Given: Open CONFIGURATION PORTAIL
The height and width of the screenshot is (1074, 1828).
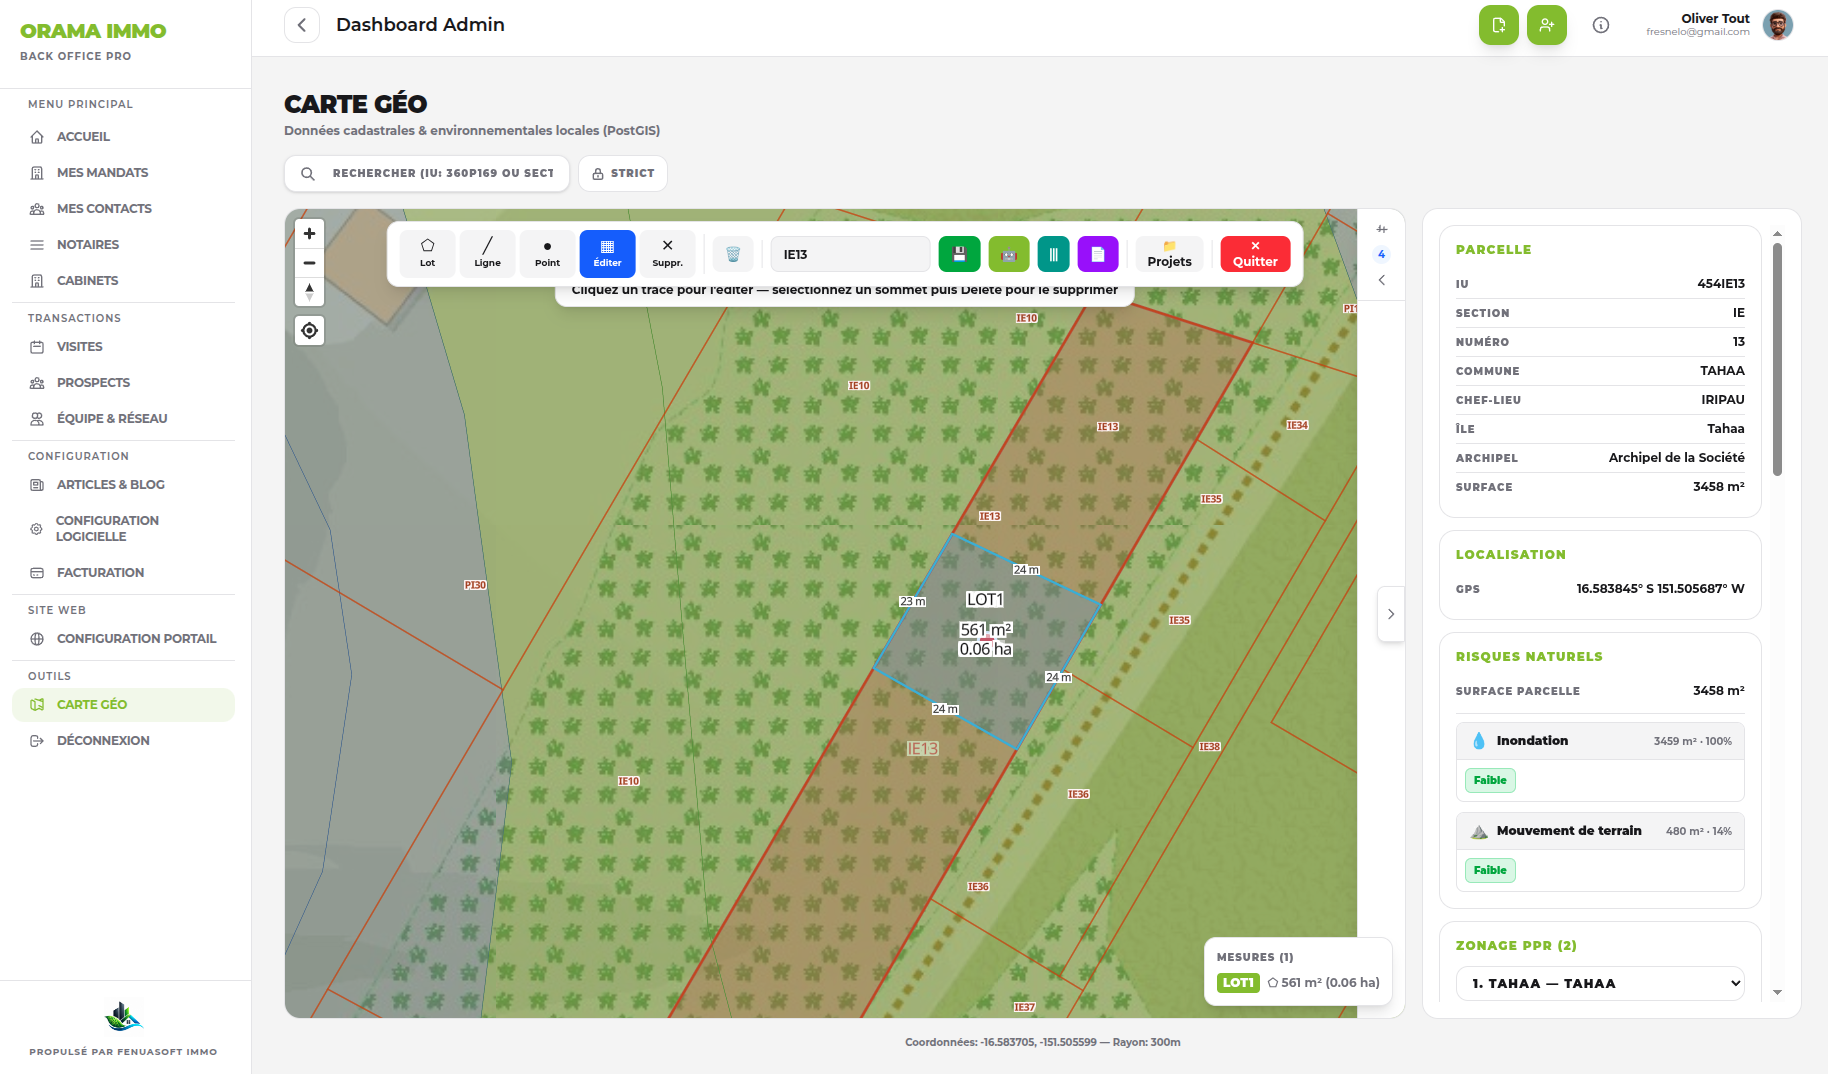Looking at the screenshot, I should [x=123, y=639].
